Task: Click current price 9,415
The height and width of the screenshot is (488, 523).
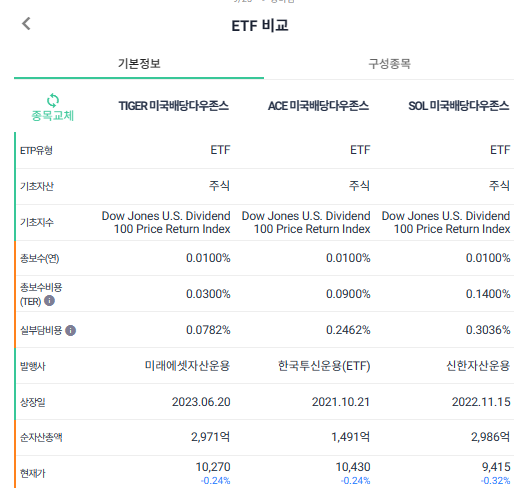Action: 496,467
